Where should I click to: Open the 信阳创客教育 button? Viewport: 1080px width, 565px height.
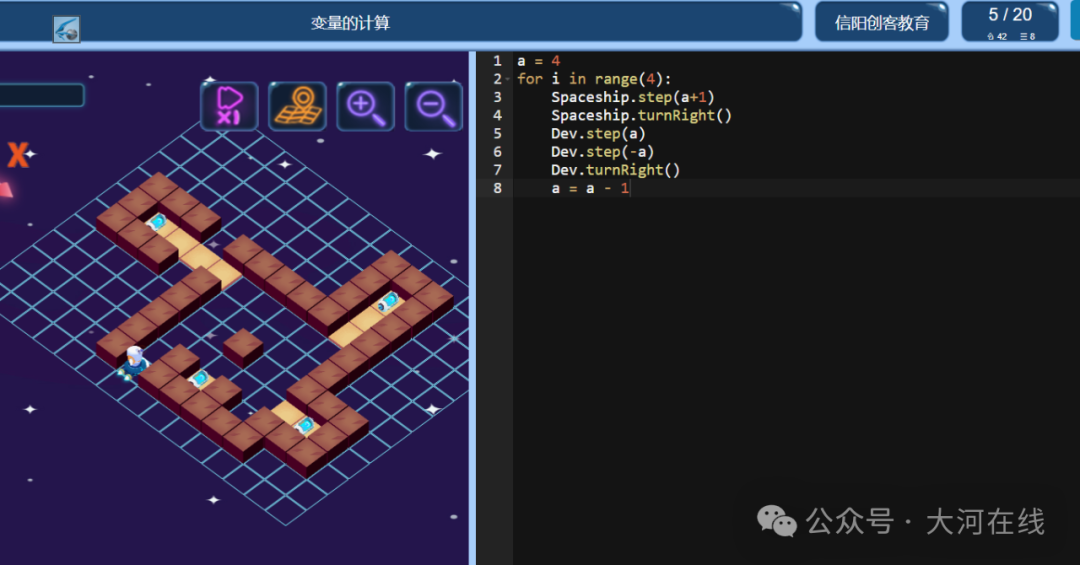[882, 23]
